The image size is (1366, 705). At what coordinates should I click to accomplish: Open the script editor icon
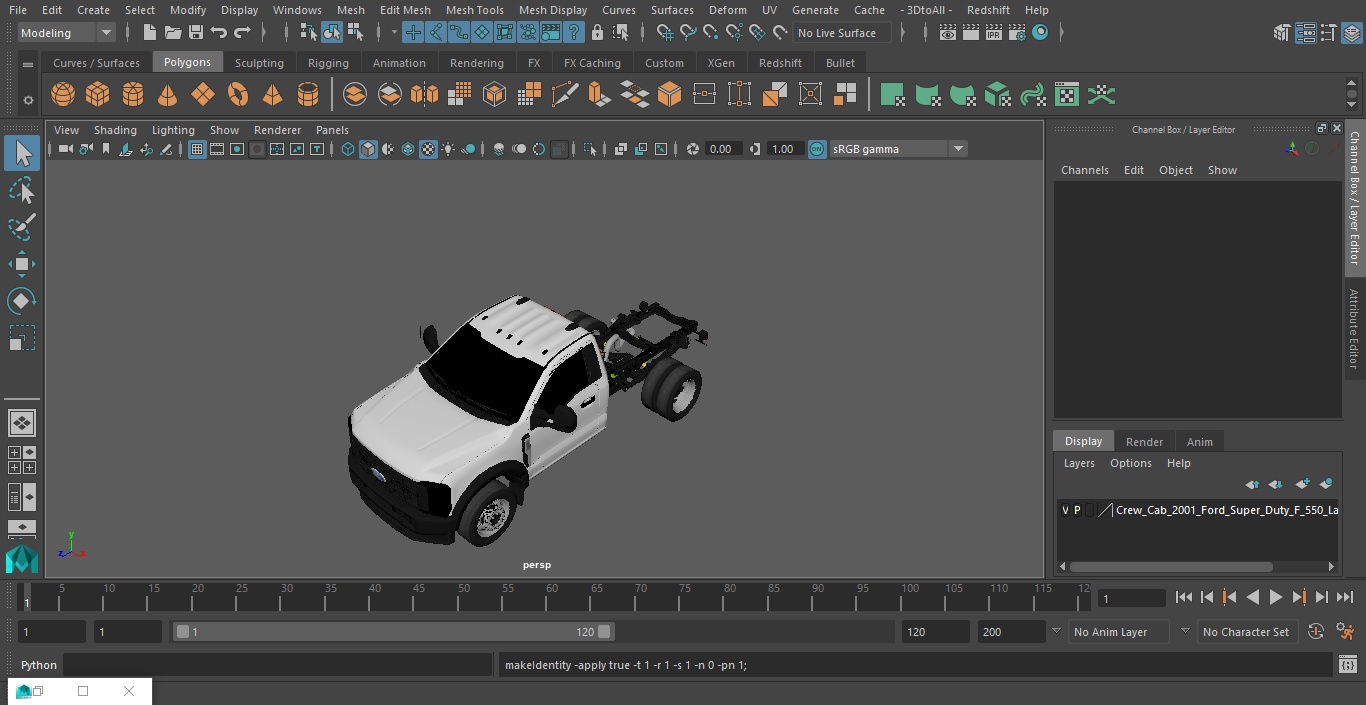pos(1348,664)
